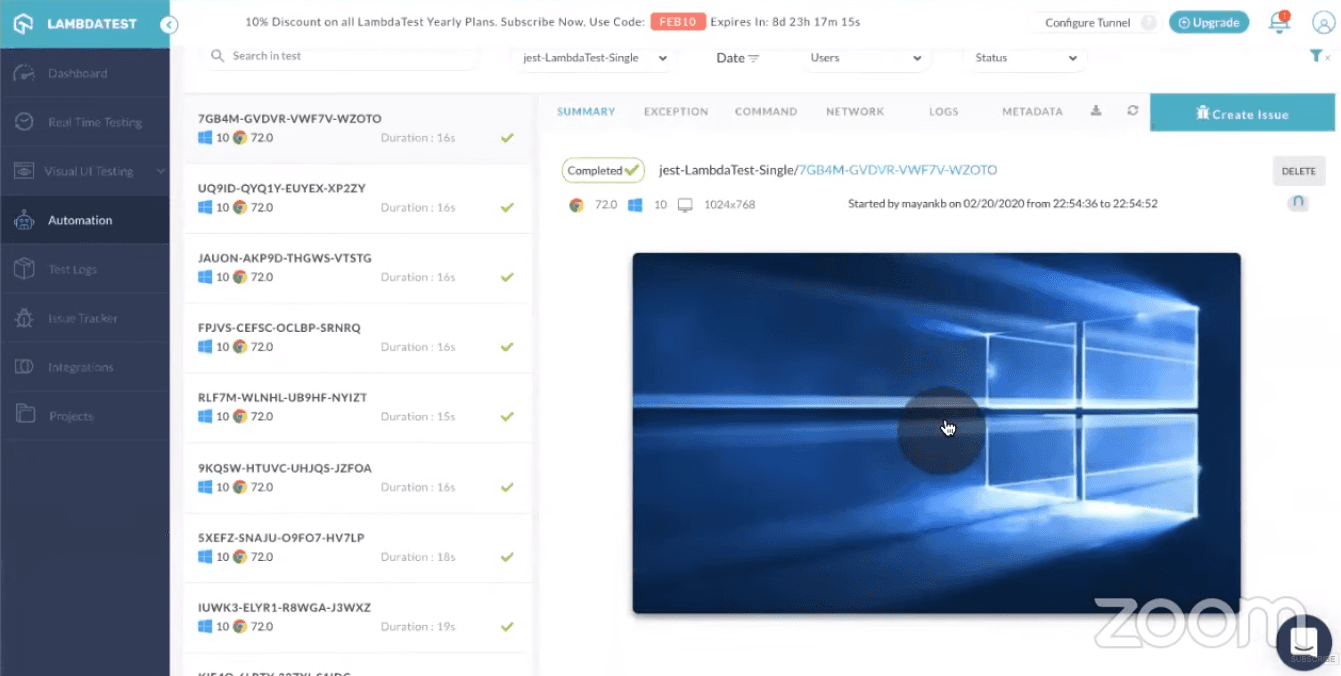
Task: Click the search icon in the test search bar
Action: coord(218,57)
